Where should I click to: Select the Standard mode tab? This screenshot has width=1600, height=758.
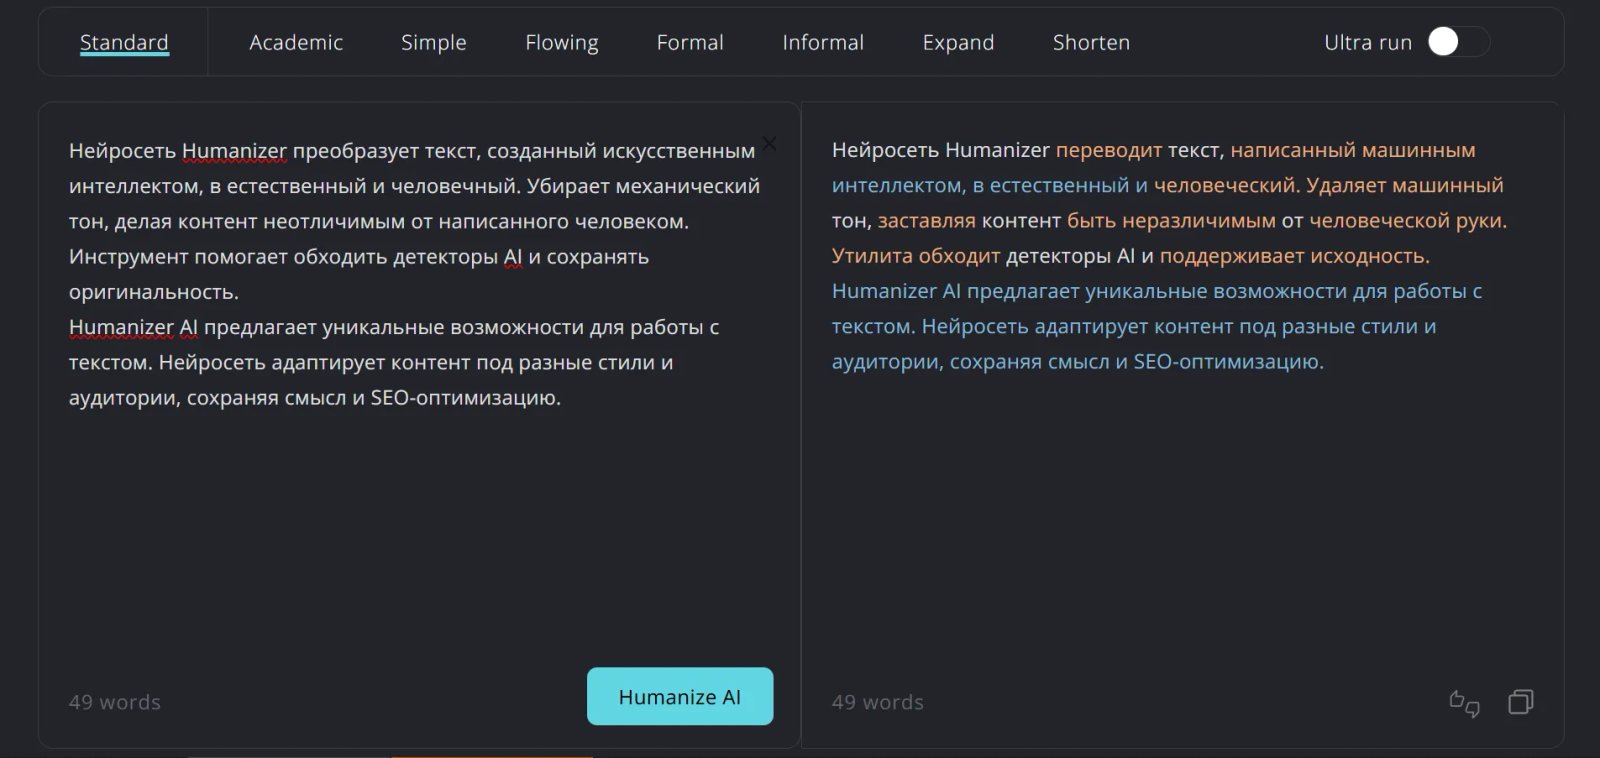(x=124, y=42)
